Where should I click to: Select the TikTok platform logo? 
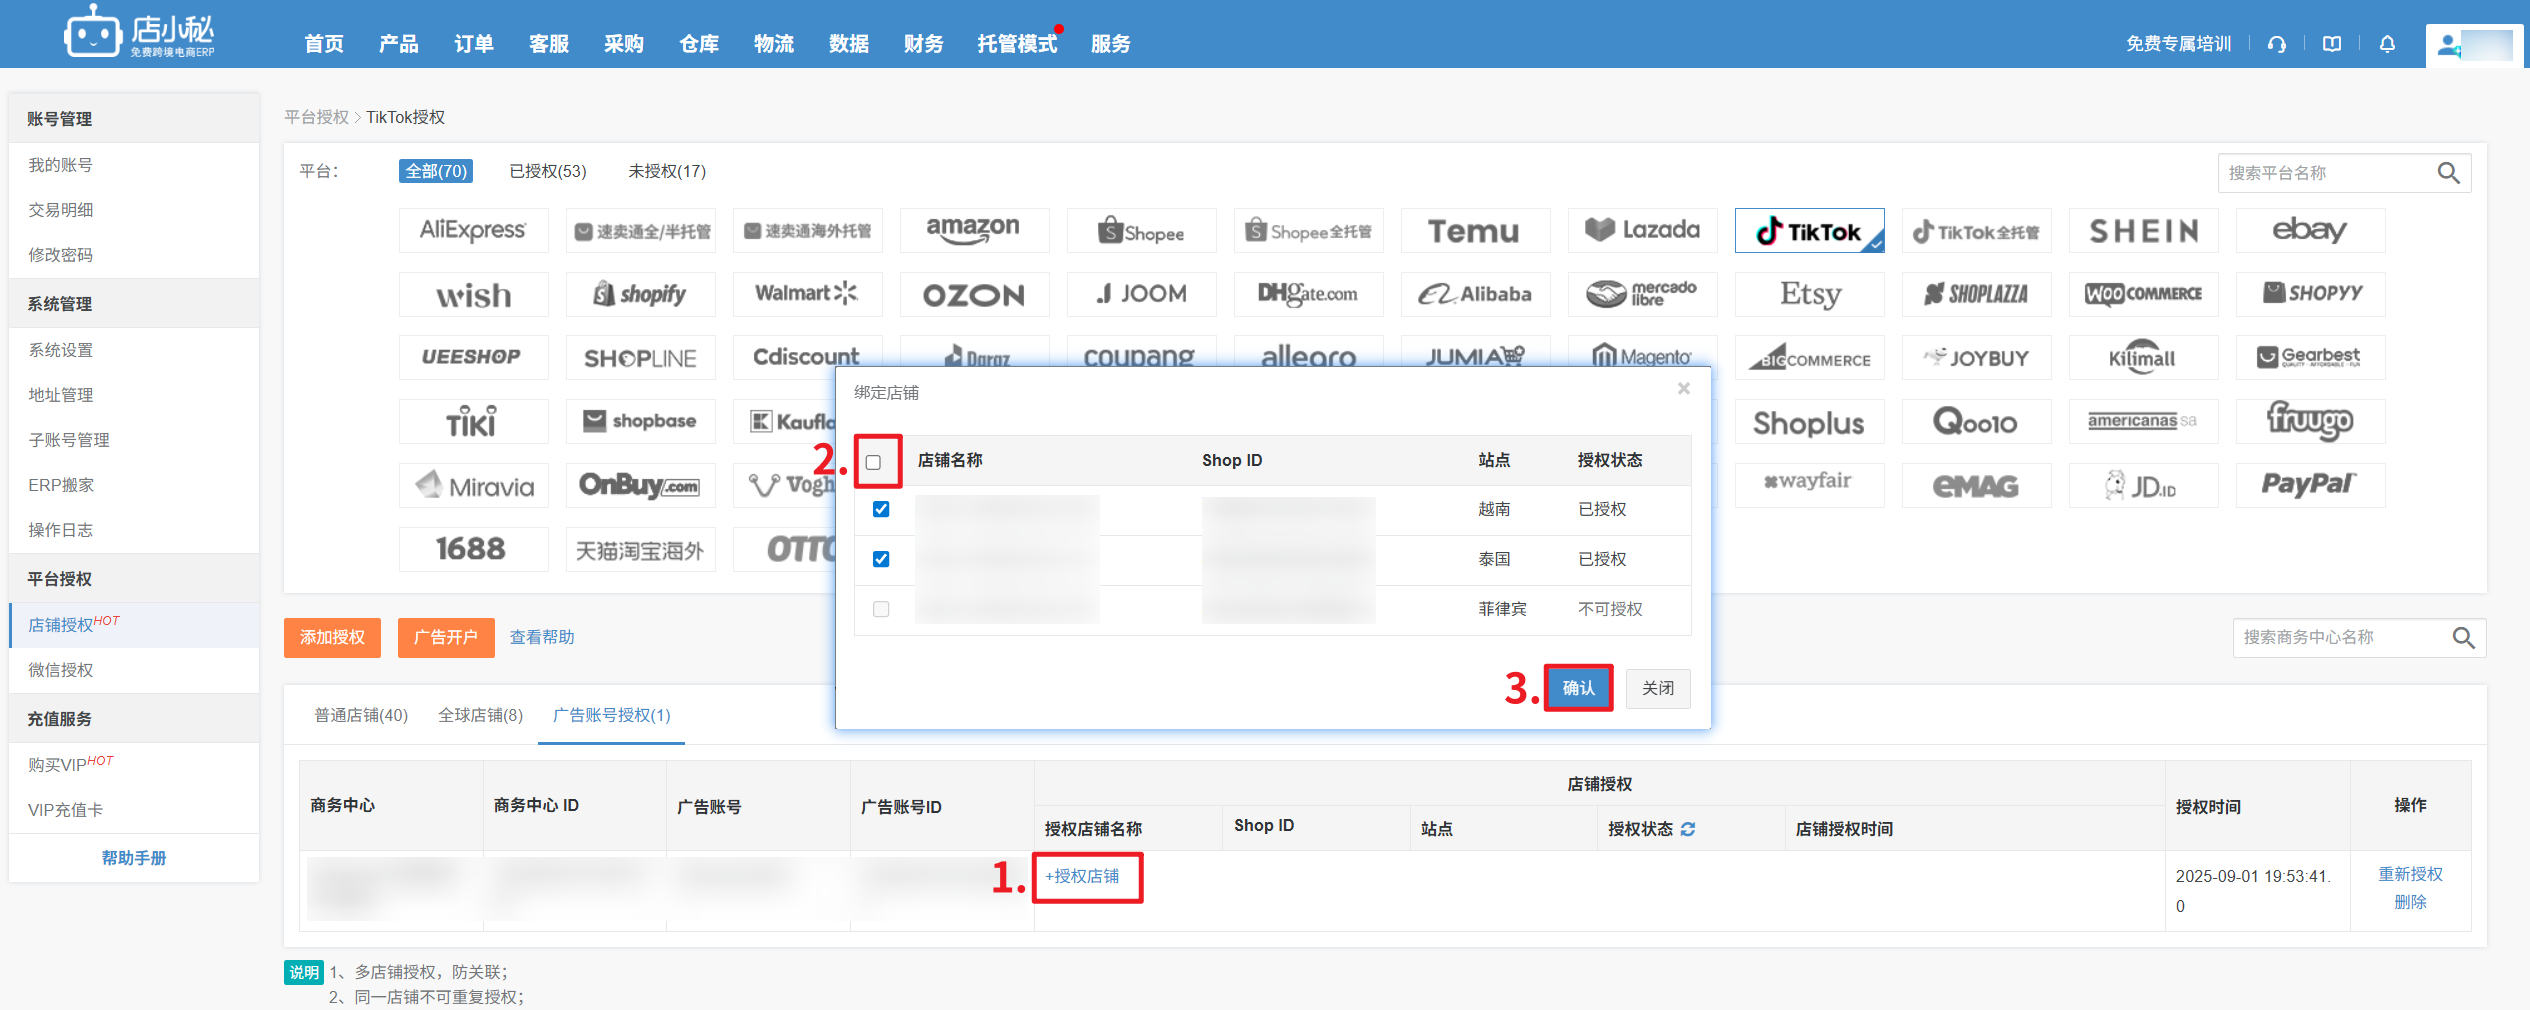click(x=1809, y=231)
